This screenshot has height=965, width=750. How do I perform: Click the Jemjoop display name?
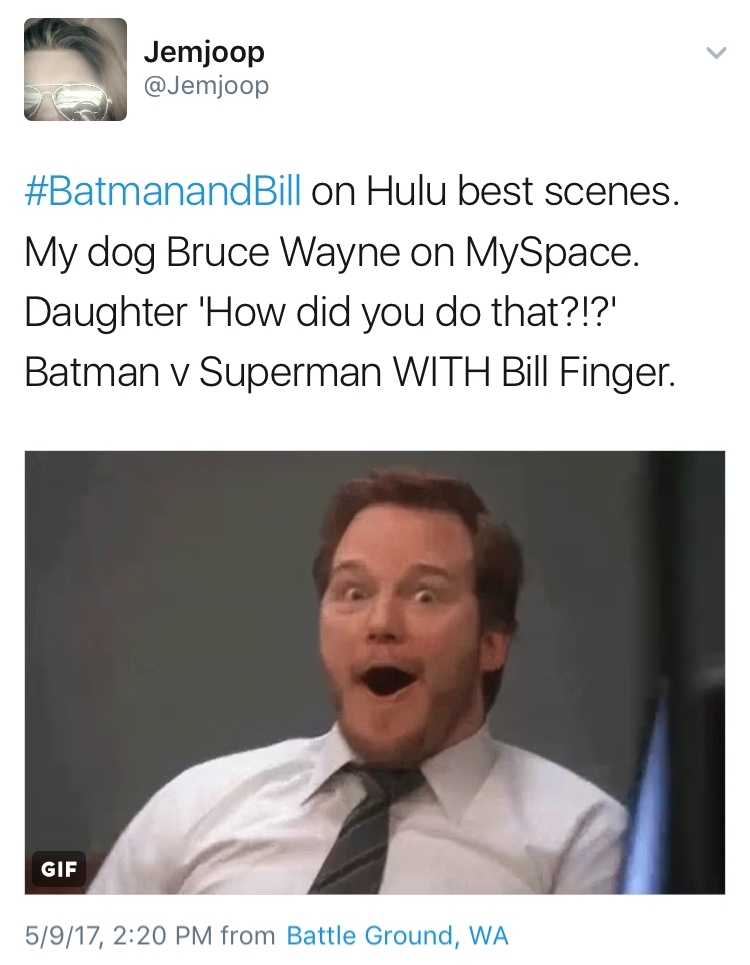click(x=204, y=52)
